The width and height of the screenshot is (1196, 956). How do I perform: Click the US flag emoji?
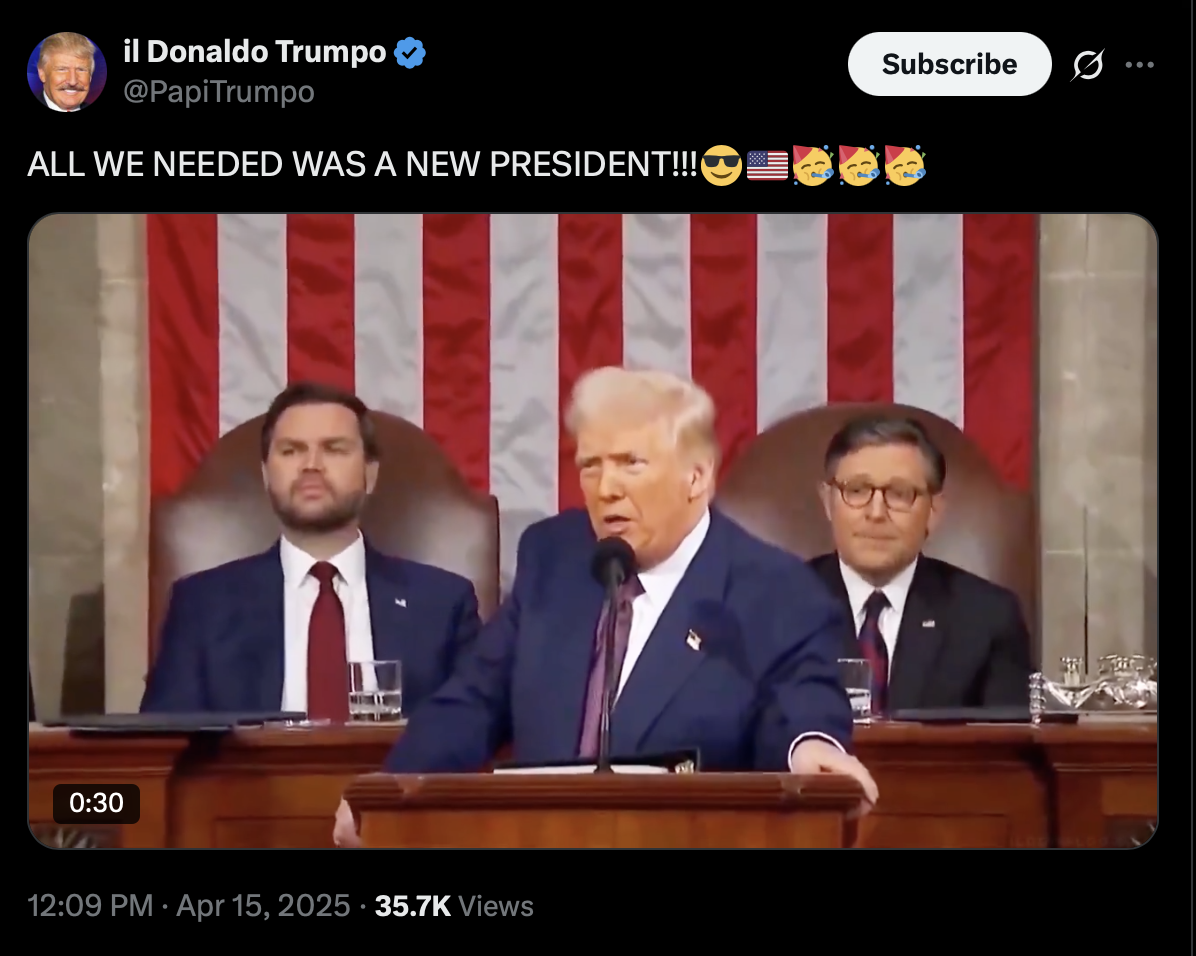click(x=767, y=165)
